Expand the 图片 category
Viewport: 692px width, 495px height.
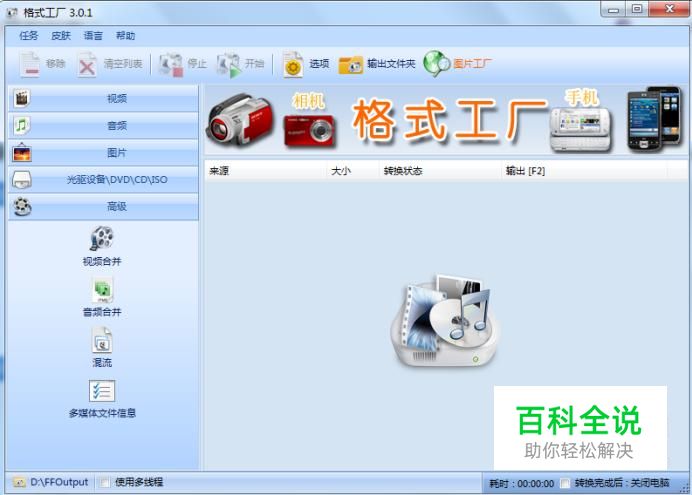103,153
